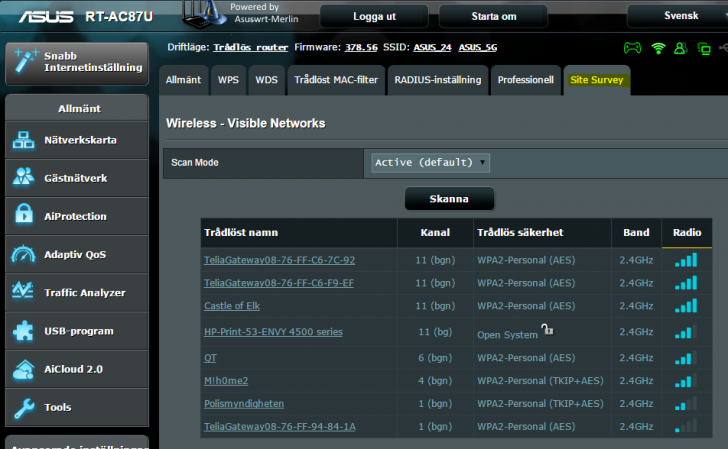
Task: Open Traffic Analyzer in the sidebar
Action: pos(77,293)
